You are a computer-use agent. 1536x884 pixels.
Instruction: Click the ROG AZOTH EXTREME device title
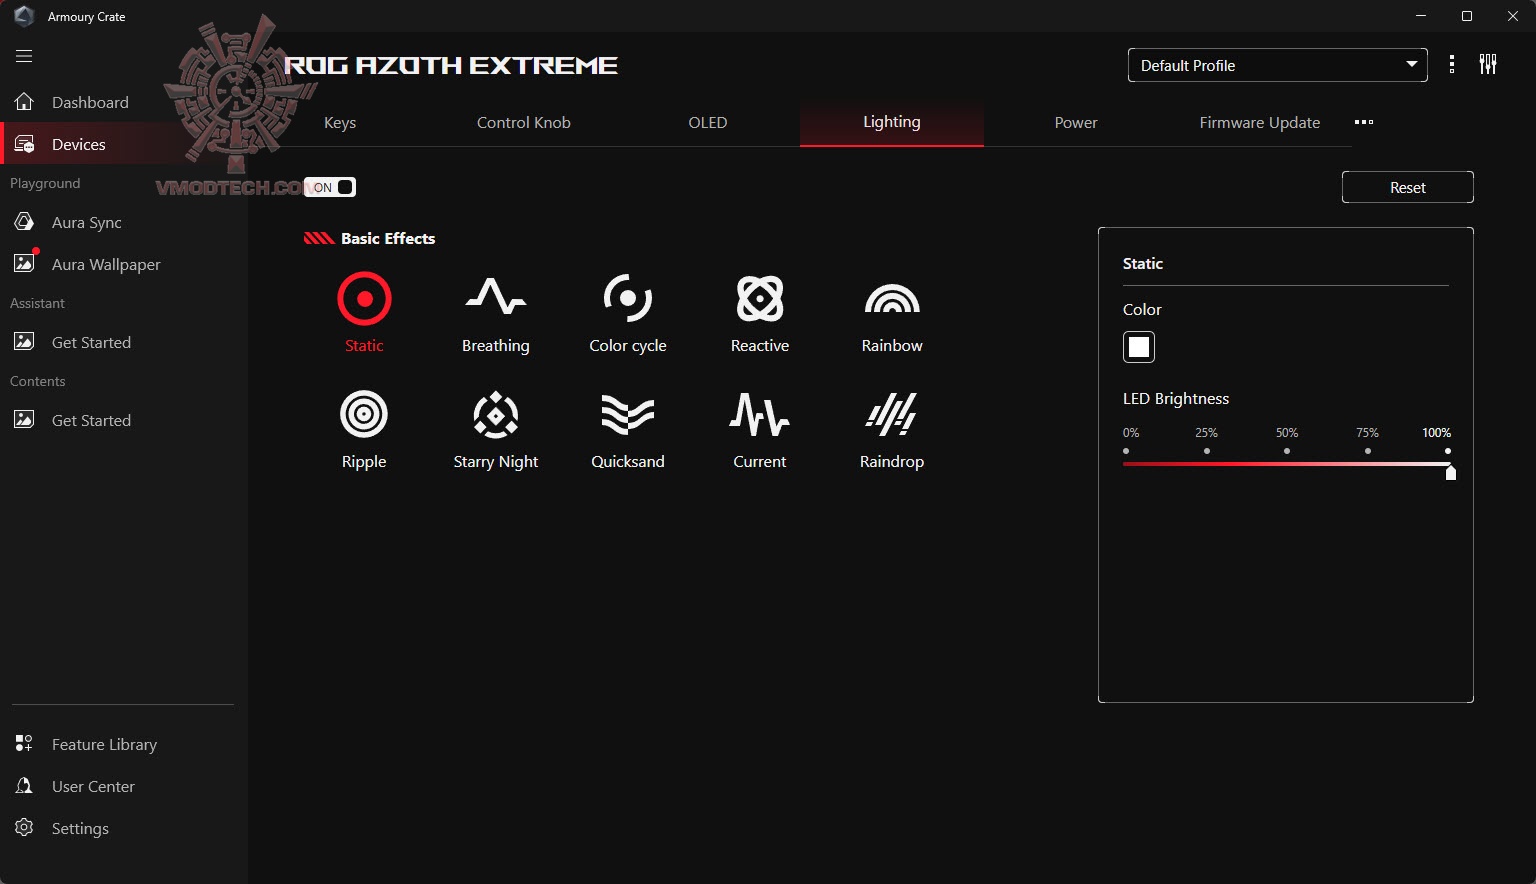pyautogui.click(x=451, y=65)
